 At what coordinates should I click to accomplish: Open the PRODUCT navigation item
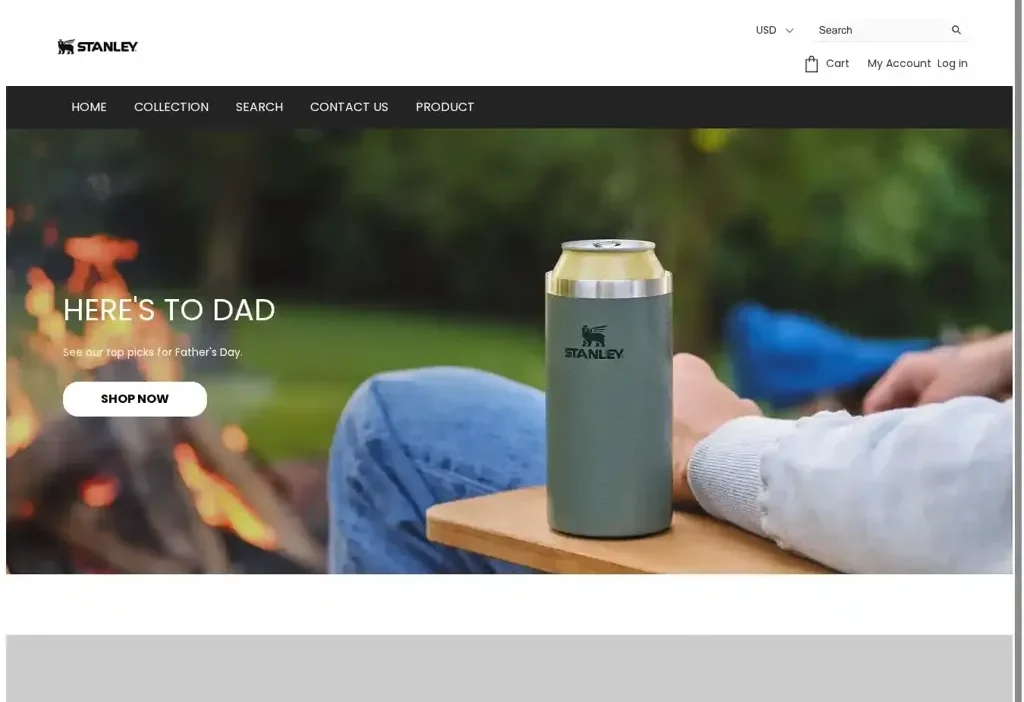point(445,107)
